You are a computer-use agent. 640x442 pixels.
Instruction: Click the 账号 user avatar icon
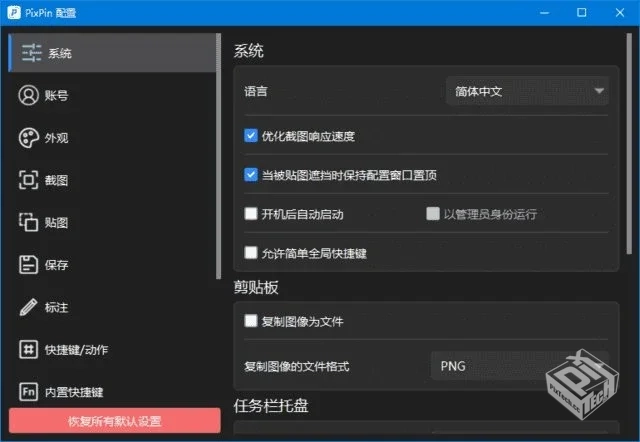(29, 95)
